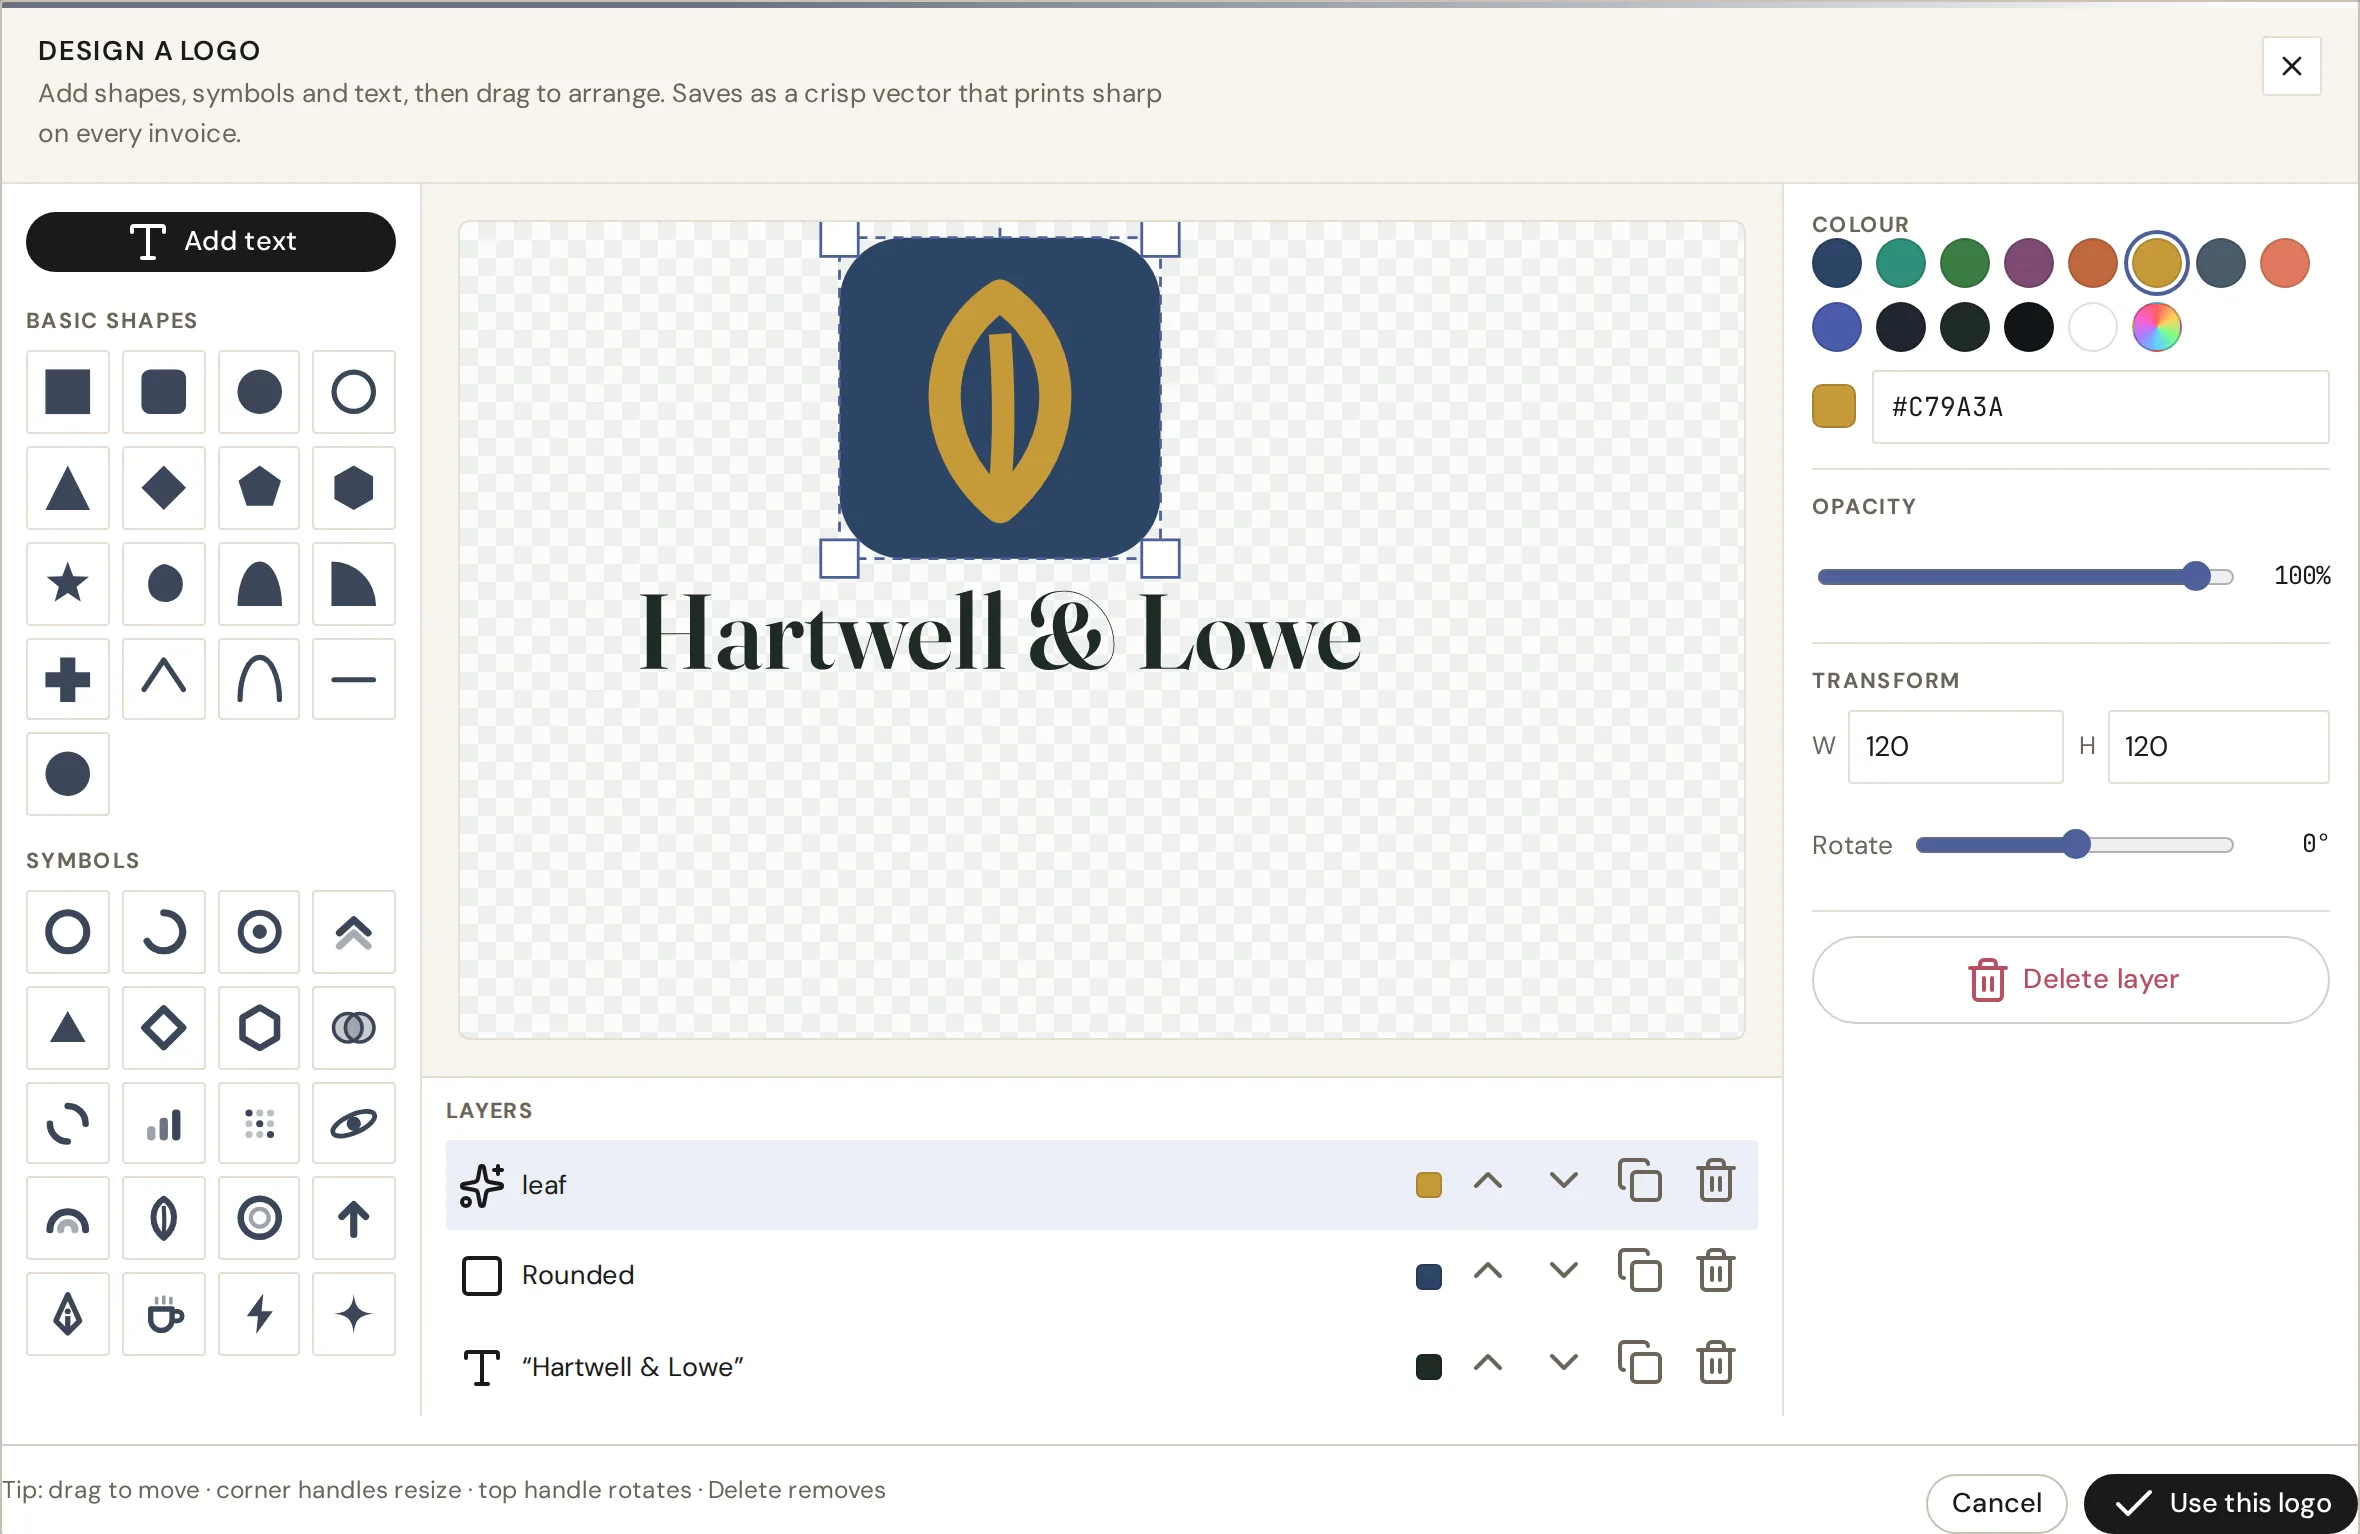Add the quarter-circle shape

click(x=354, y=584)
